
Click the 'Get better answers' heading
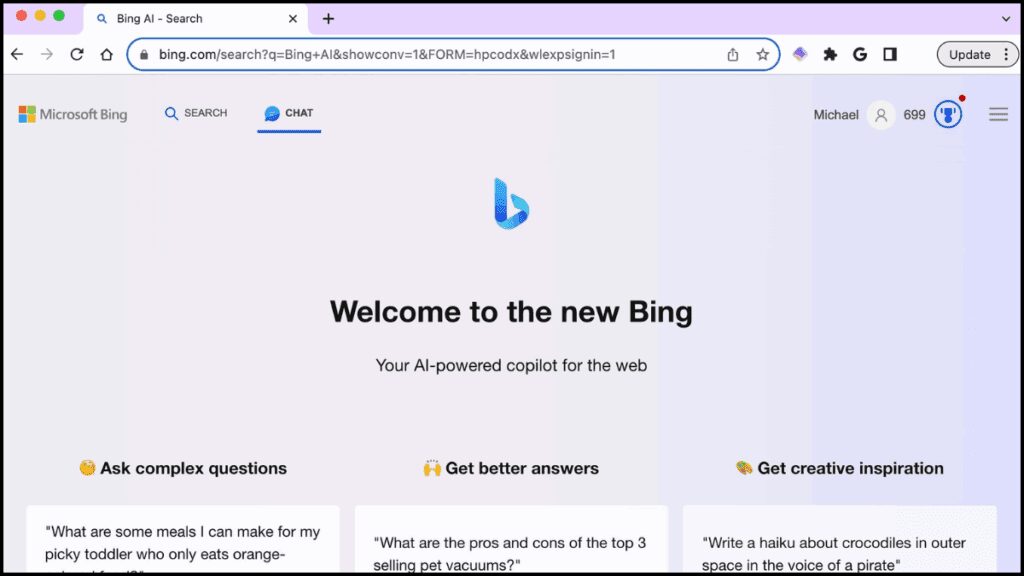(x=511, y=468)
